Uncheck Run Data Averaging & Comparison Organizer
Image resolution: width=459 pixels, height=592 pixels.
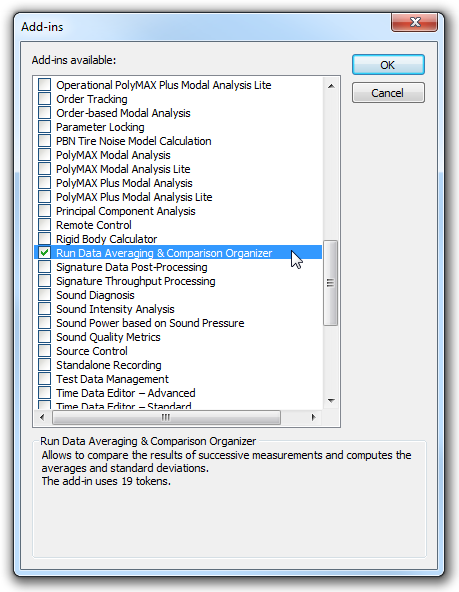45,253
